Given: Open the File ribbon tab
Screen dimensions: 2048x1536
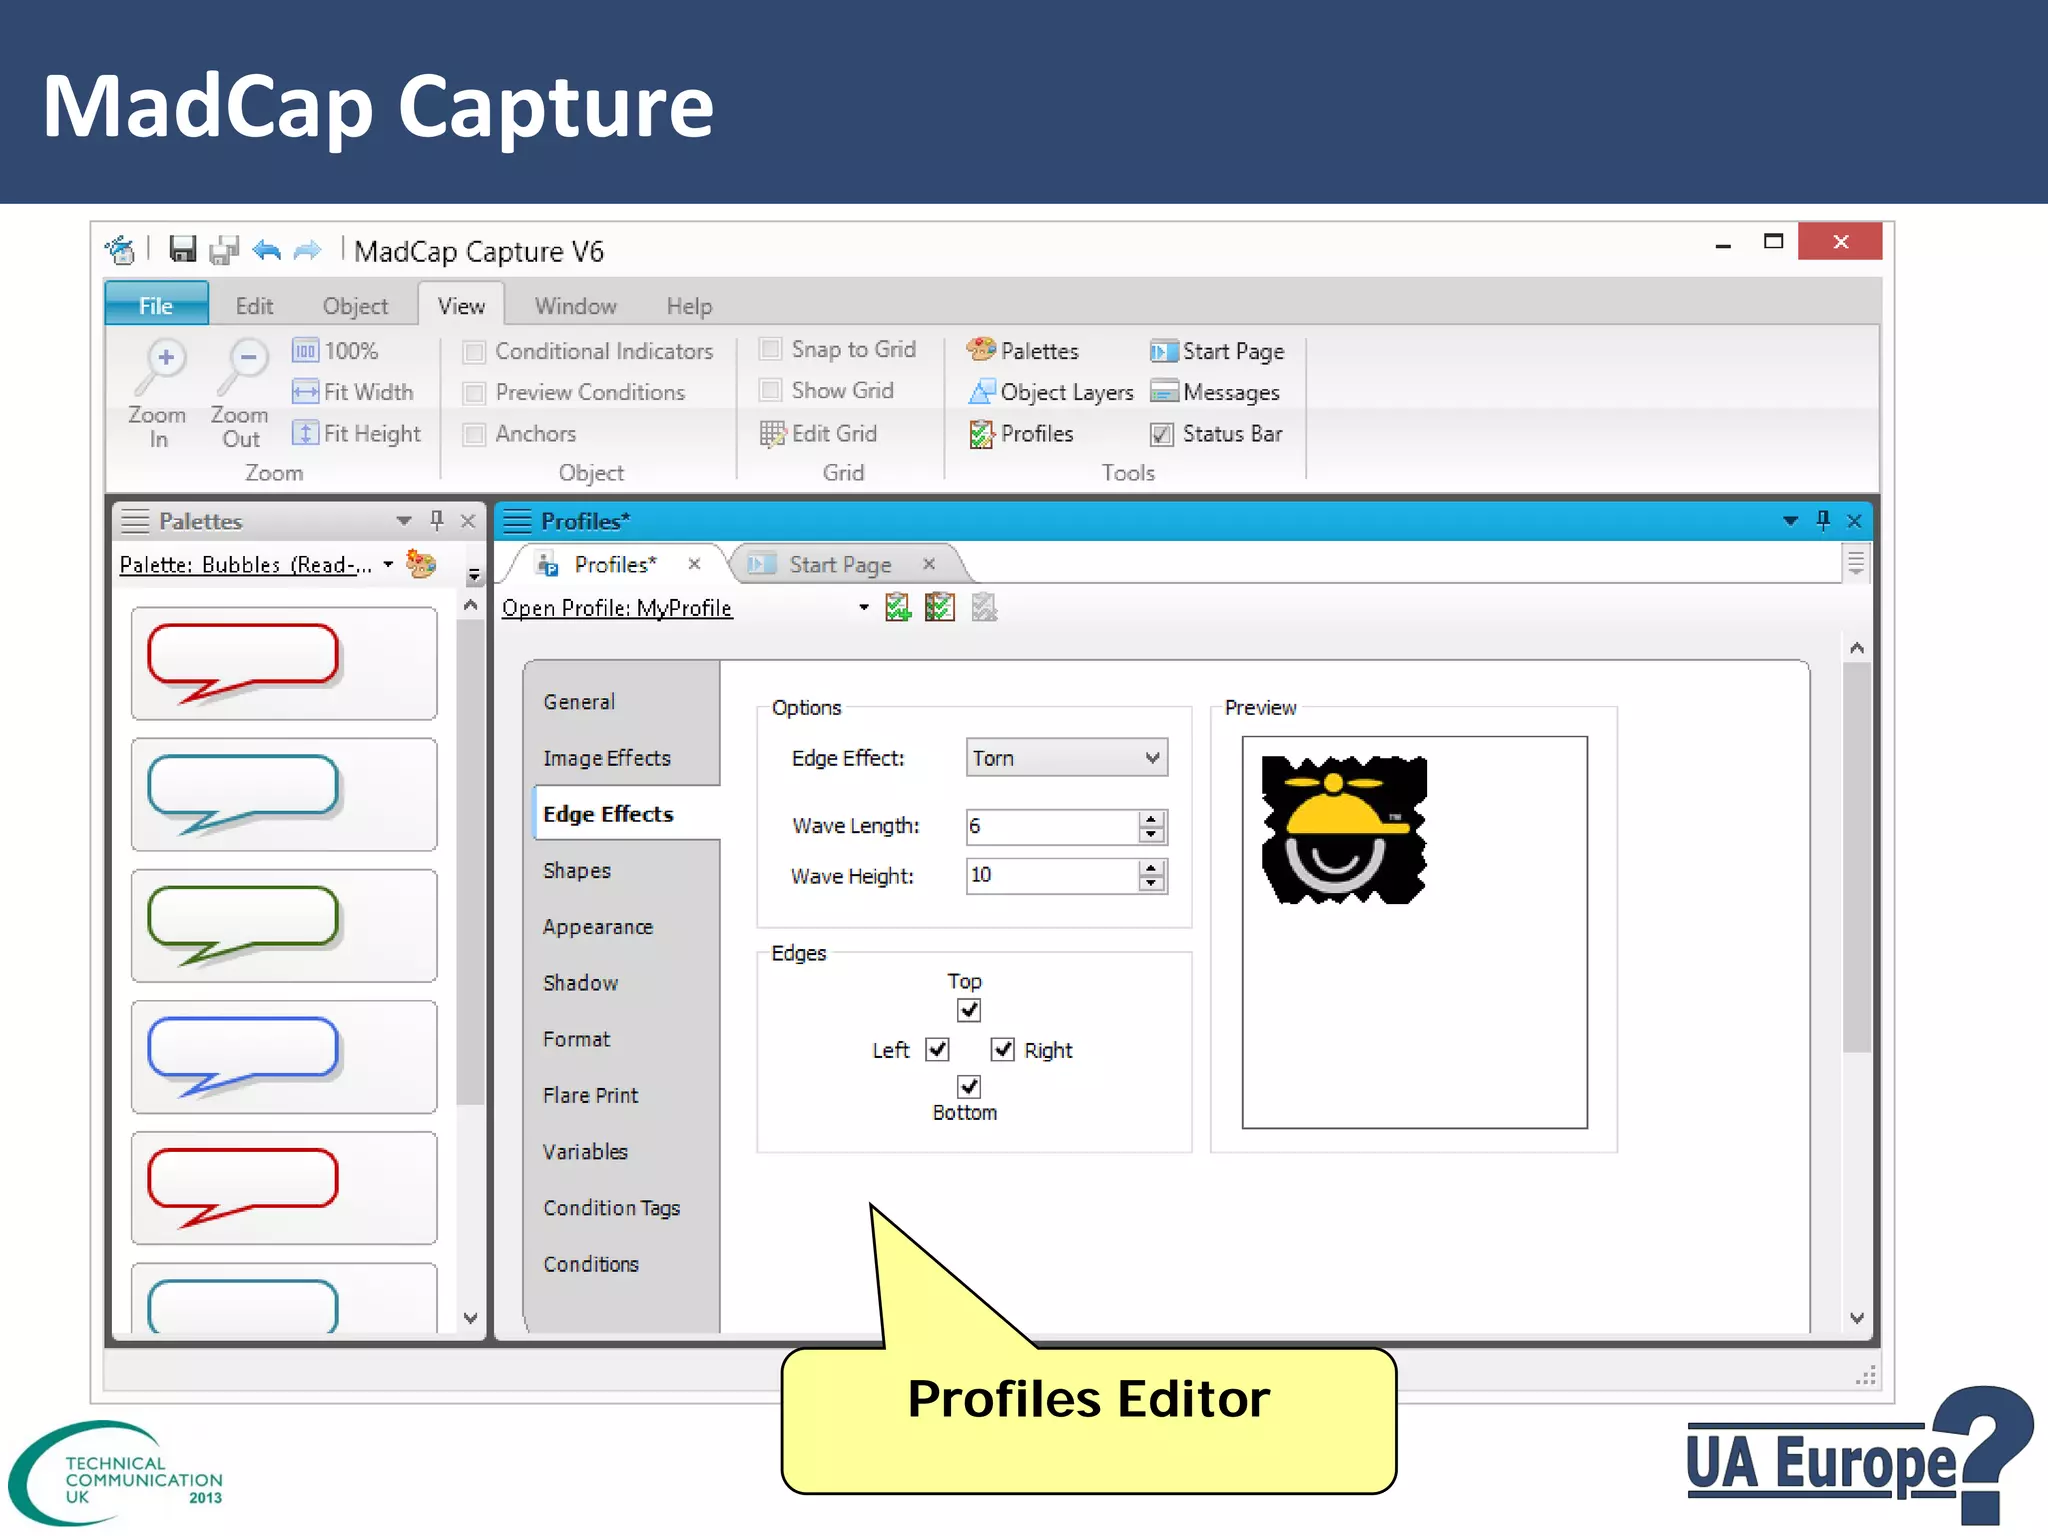Looking at the screenshot, I should coord(156,305).
